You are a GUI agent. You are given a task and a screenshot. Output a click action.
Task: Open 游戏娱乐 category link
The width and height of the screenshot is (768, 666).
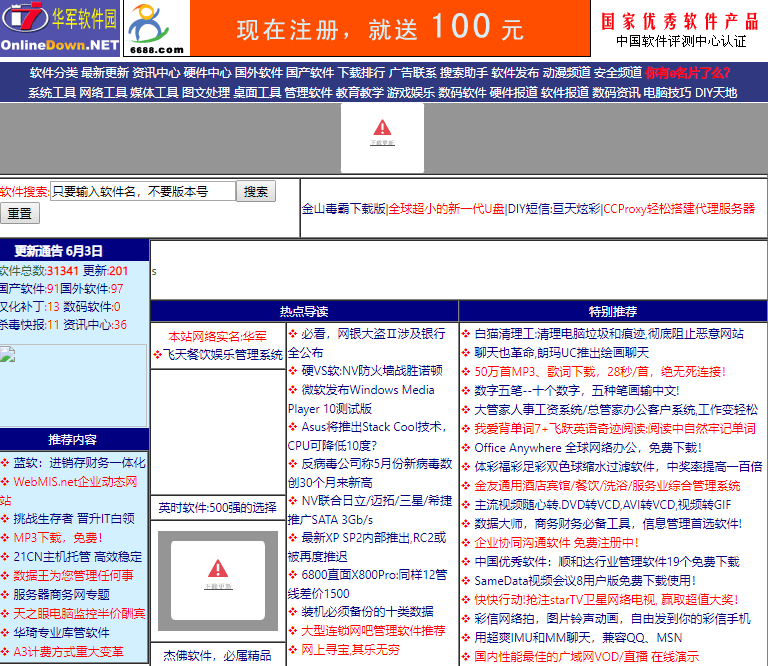pyautogui.click(x=410, y=93)
